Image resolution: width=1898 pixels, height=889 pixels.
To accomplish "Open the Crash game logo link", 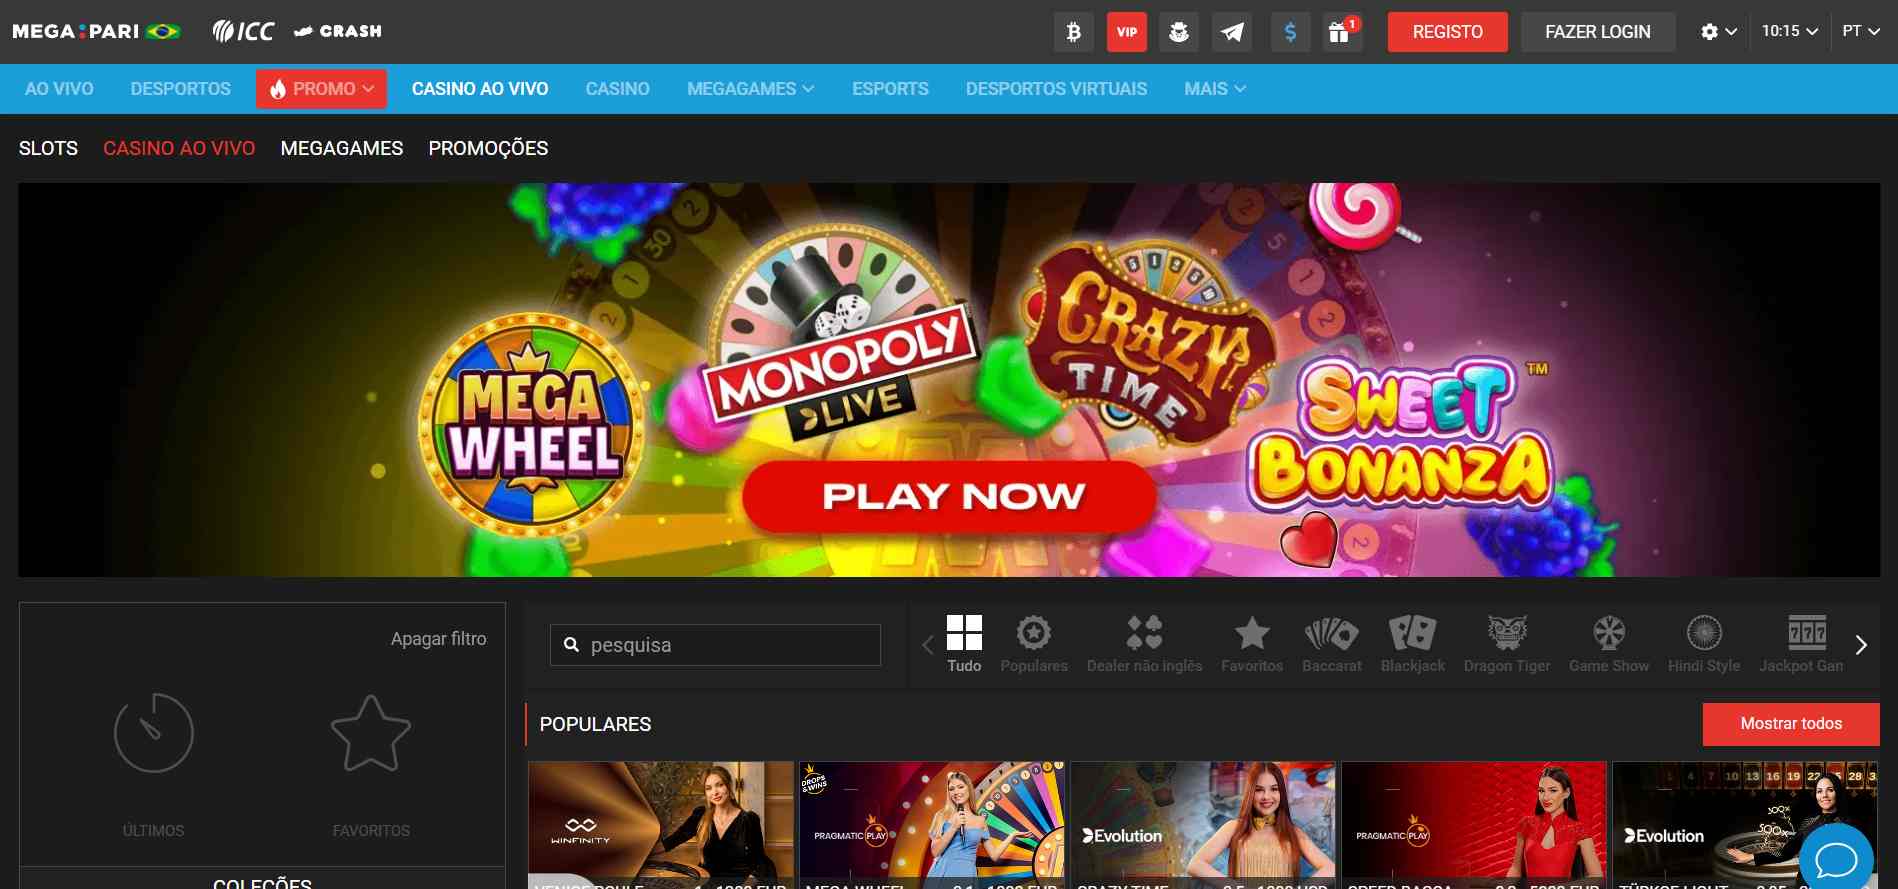I will tap(338, 31).
